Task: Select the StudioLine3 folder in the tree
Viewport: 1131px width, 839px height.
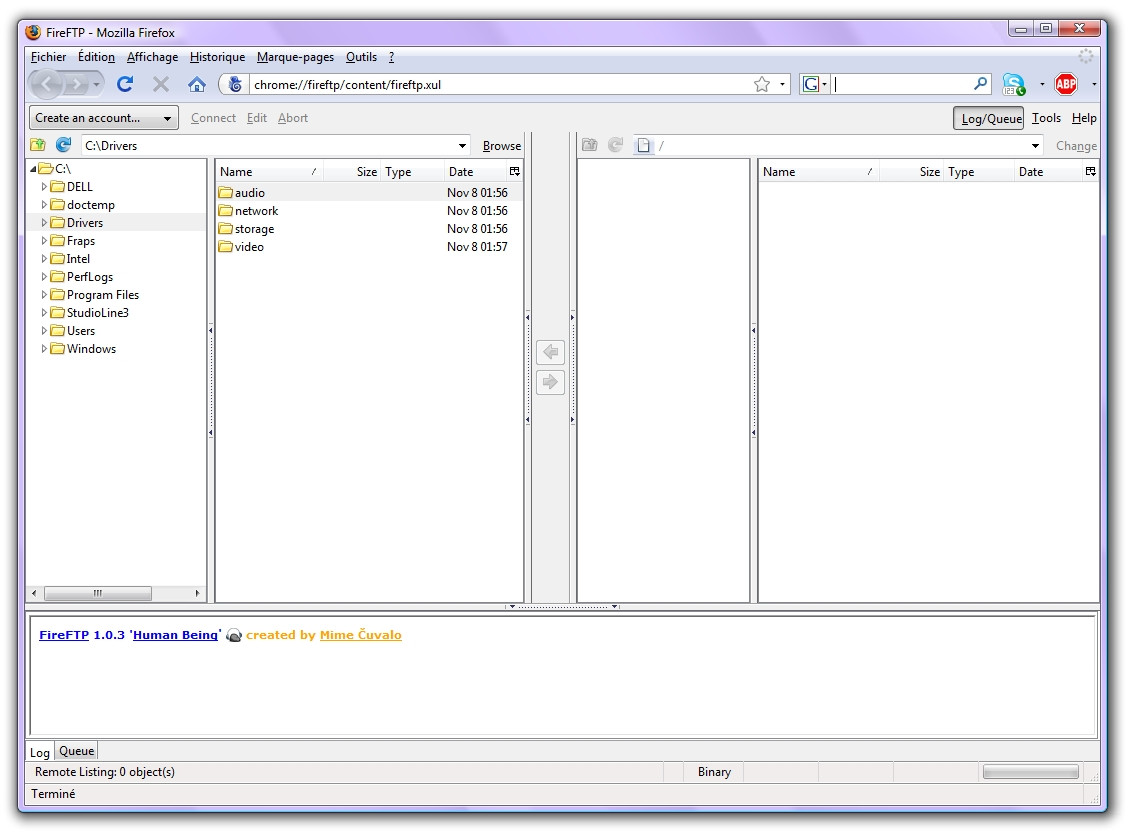Action: (x=97, y=313)
